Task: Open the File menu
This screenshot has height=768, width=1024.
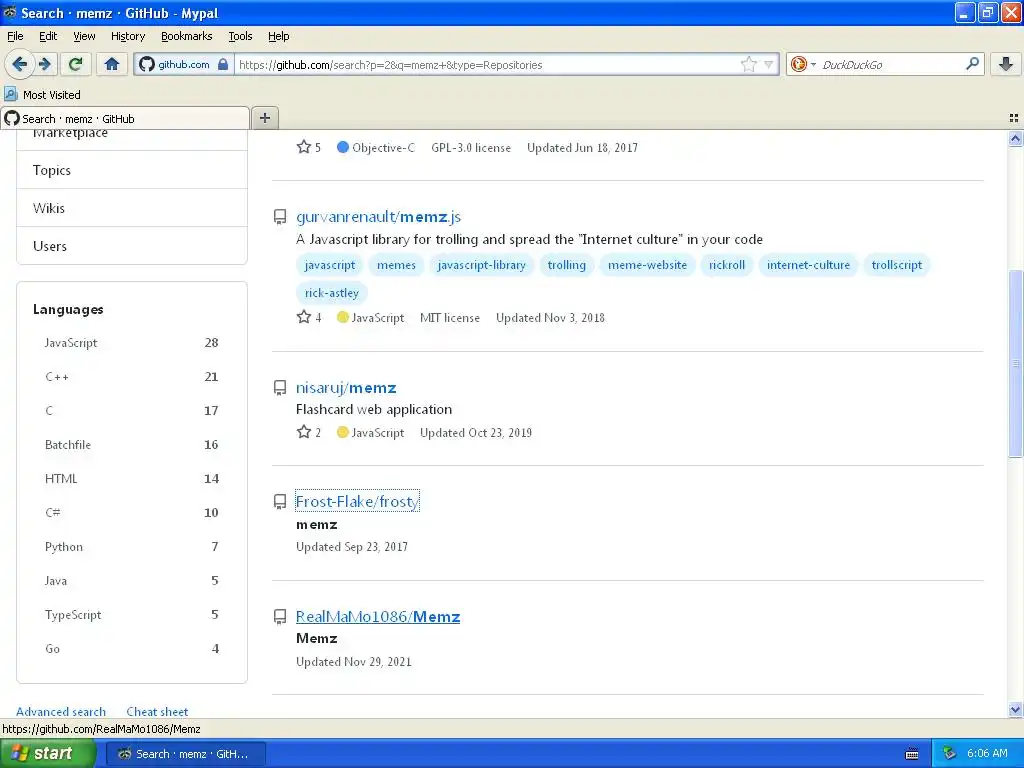Action: 15,36
